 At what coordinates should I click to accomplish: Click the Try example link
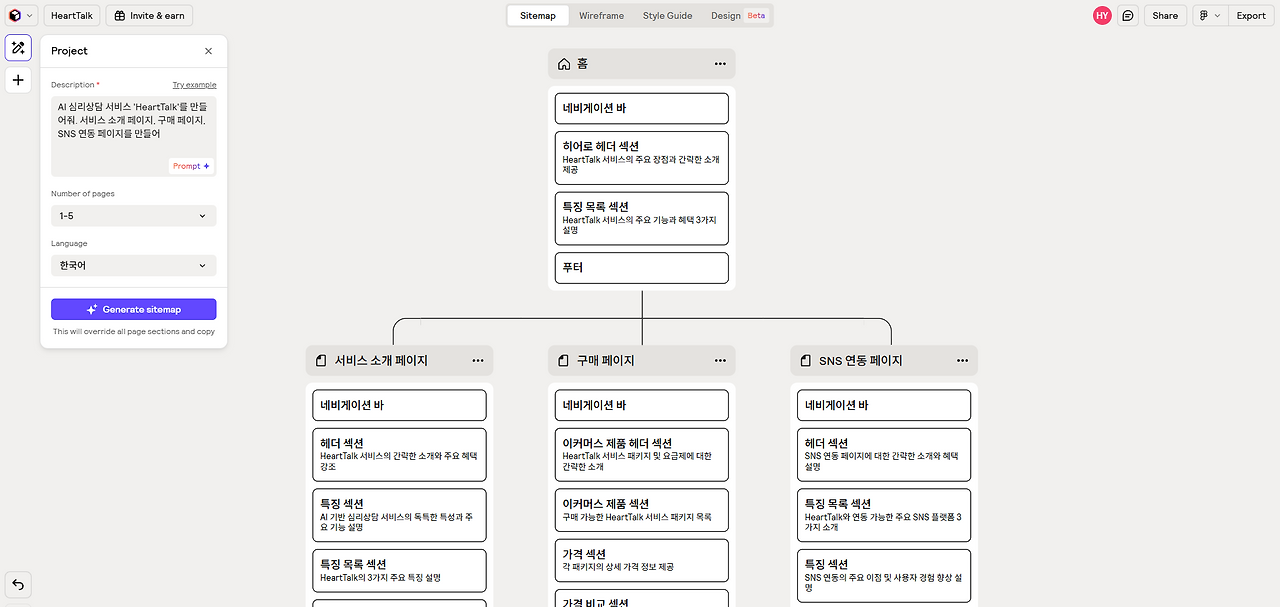(194, 85)
